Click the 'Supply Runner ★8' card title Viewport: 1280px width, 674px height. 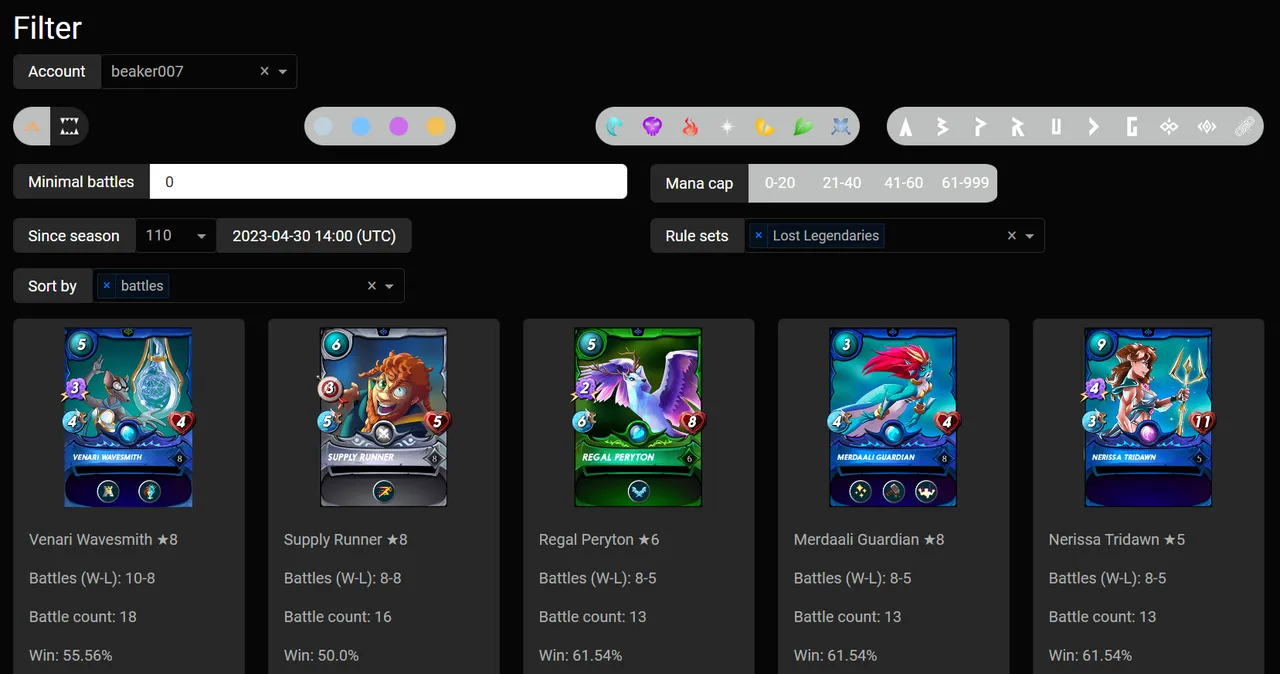click(x=346, y=539)
